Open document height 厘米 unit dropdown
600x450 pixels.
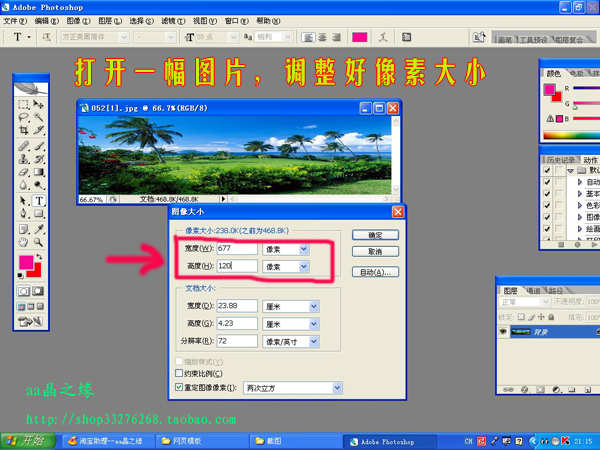pyautogui.click(x=314, y=324)
